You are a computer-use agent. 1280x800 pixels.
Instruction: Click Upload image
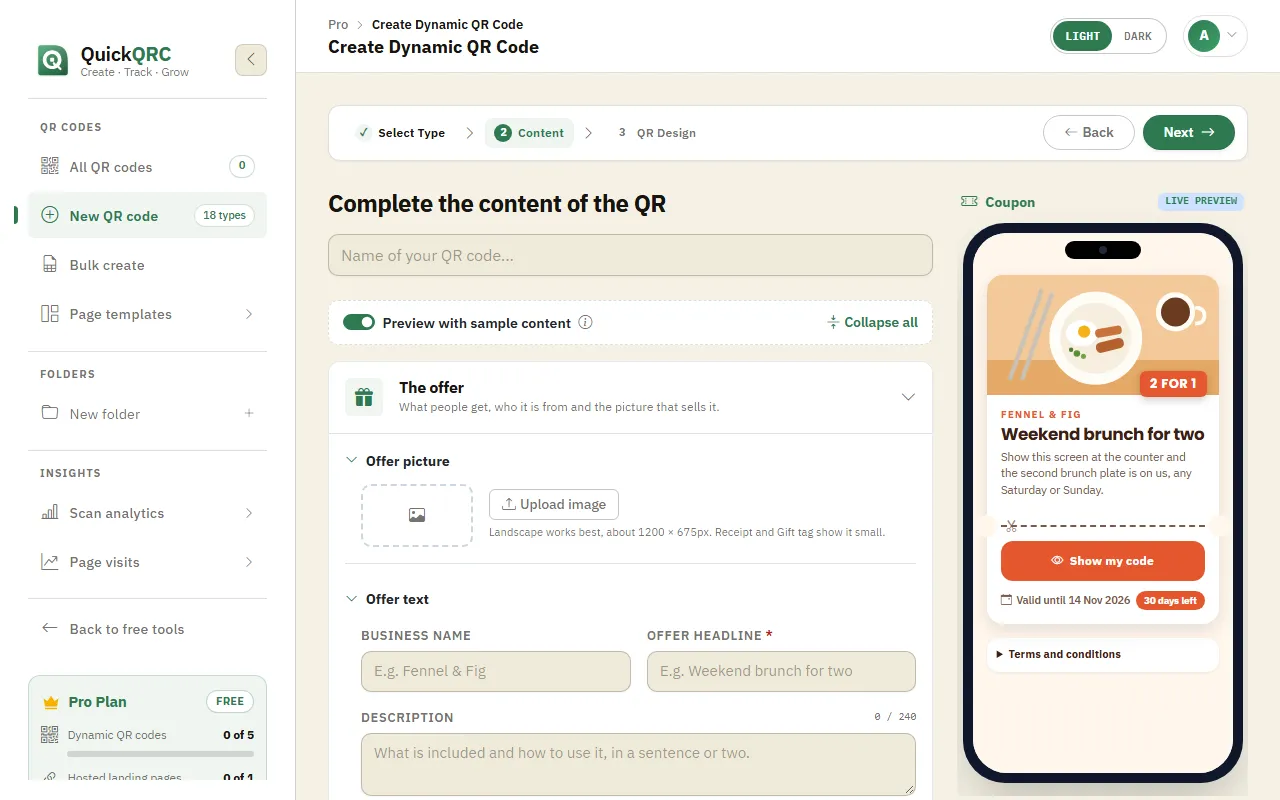554,504
